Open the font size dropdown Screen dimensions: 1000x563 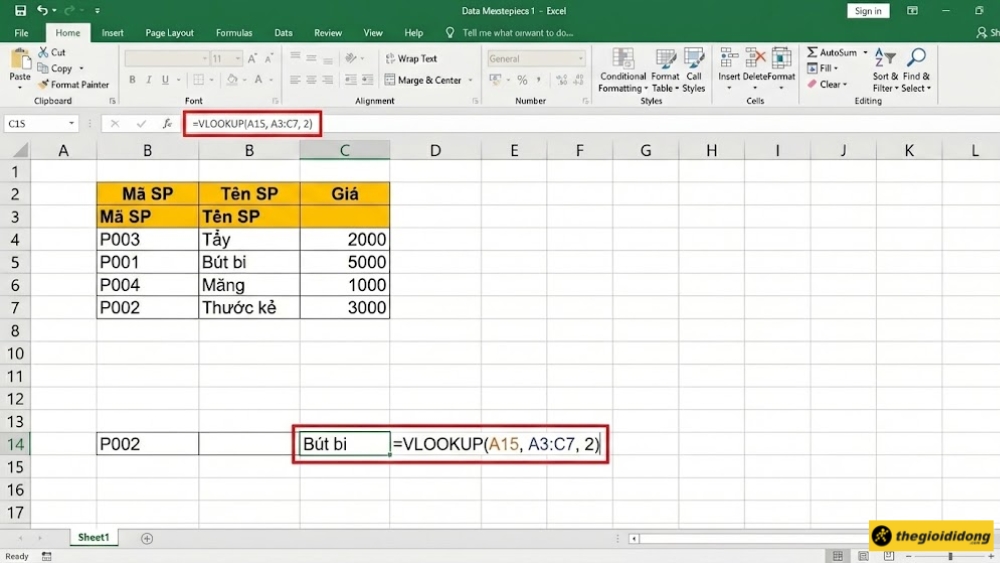click(238, 59)
